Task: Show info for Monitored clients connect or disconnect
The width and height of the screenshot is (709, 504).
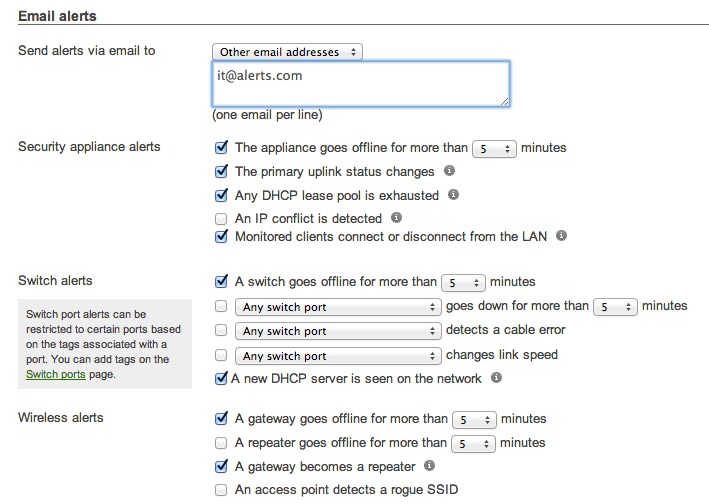Action: pyautogui.click(x=561, y=236)
